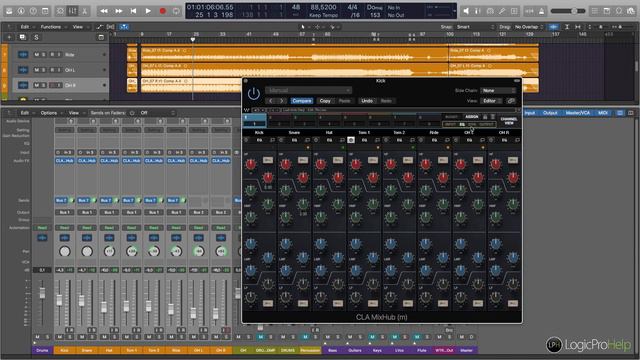The height and width of the screenshot is (360, 640).
Task: Go to the previous plugin preset
Action: (271, 101)
